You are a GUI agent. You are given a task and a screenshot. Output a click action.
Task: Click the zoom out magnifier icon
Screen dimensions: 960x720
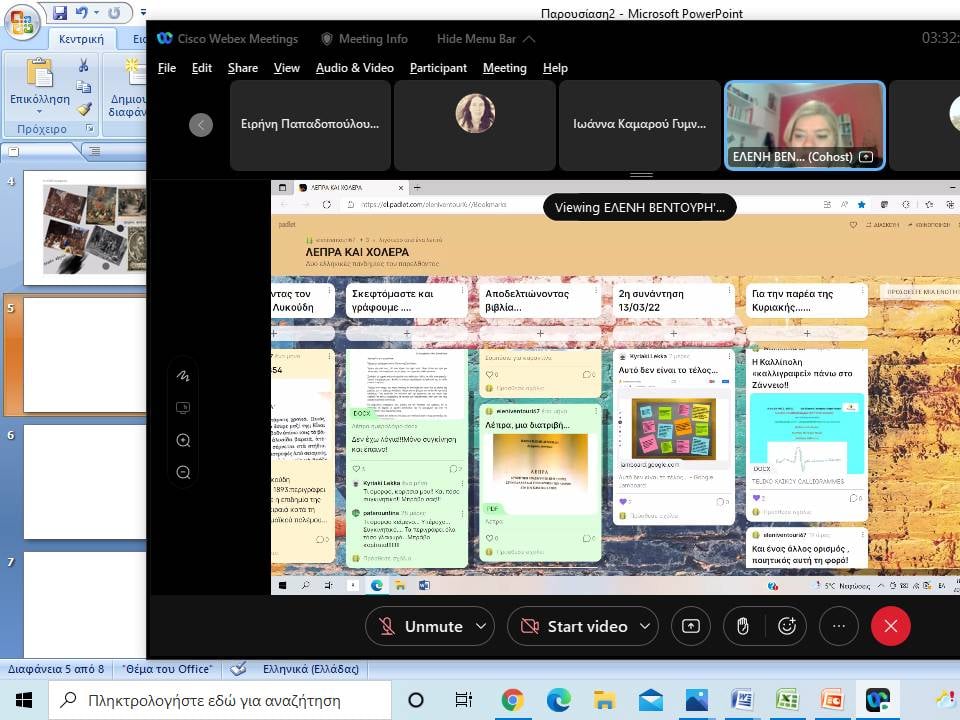183,472
